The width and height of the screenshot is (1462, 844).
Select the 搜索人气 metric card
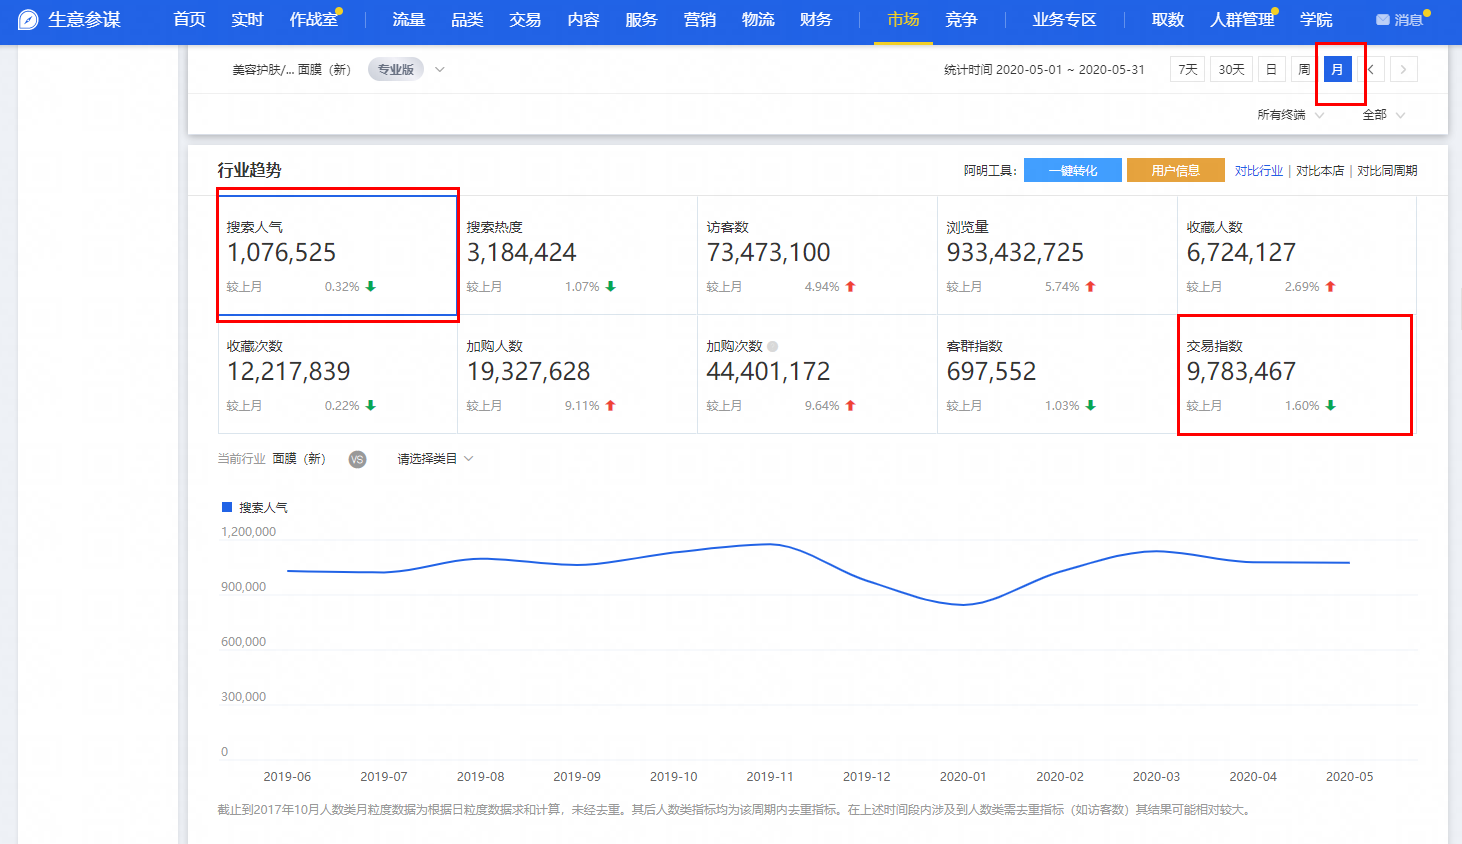point(338,255)
